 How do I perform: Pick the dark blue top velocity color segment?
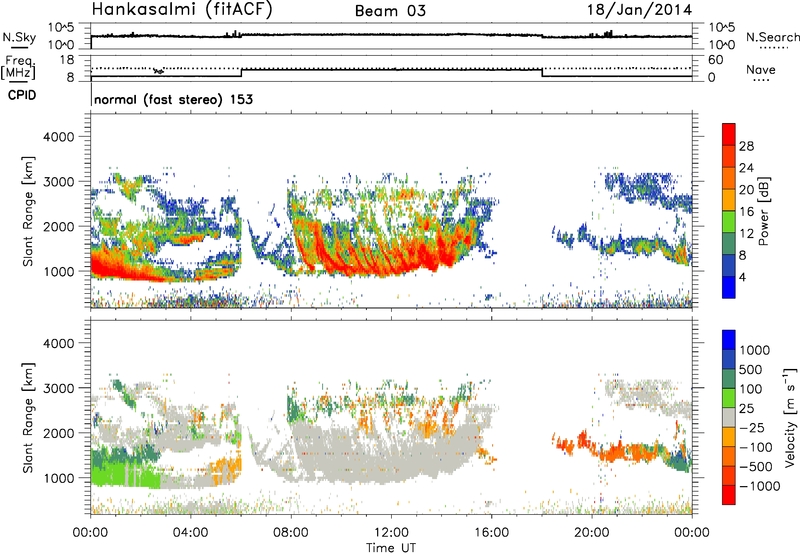pos(729,340)
